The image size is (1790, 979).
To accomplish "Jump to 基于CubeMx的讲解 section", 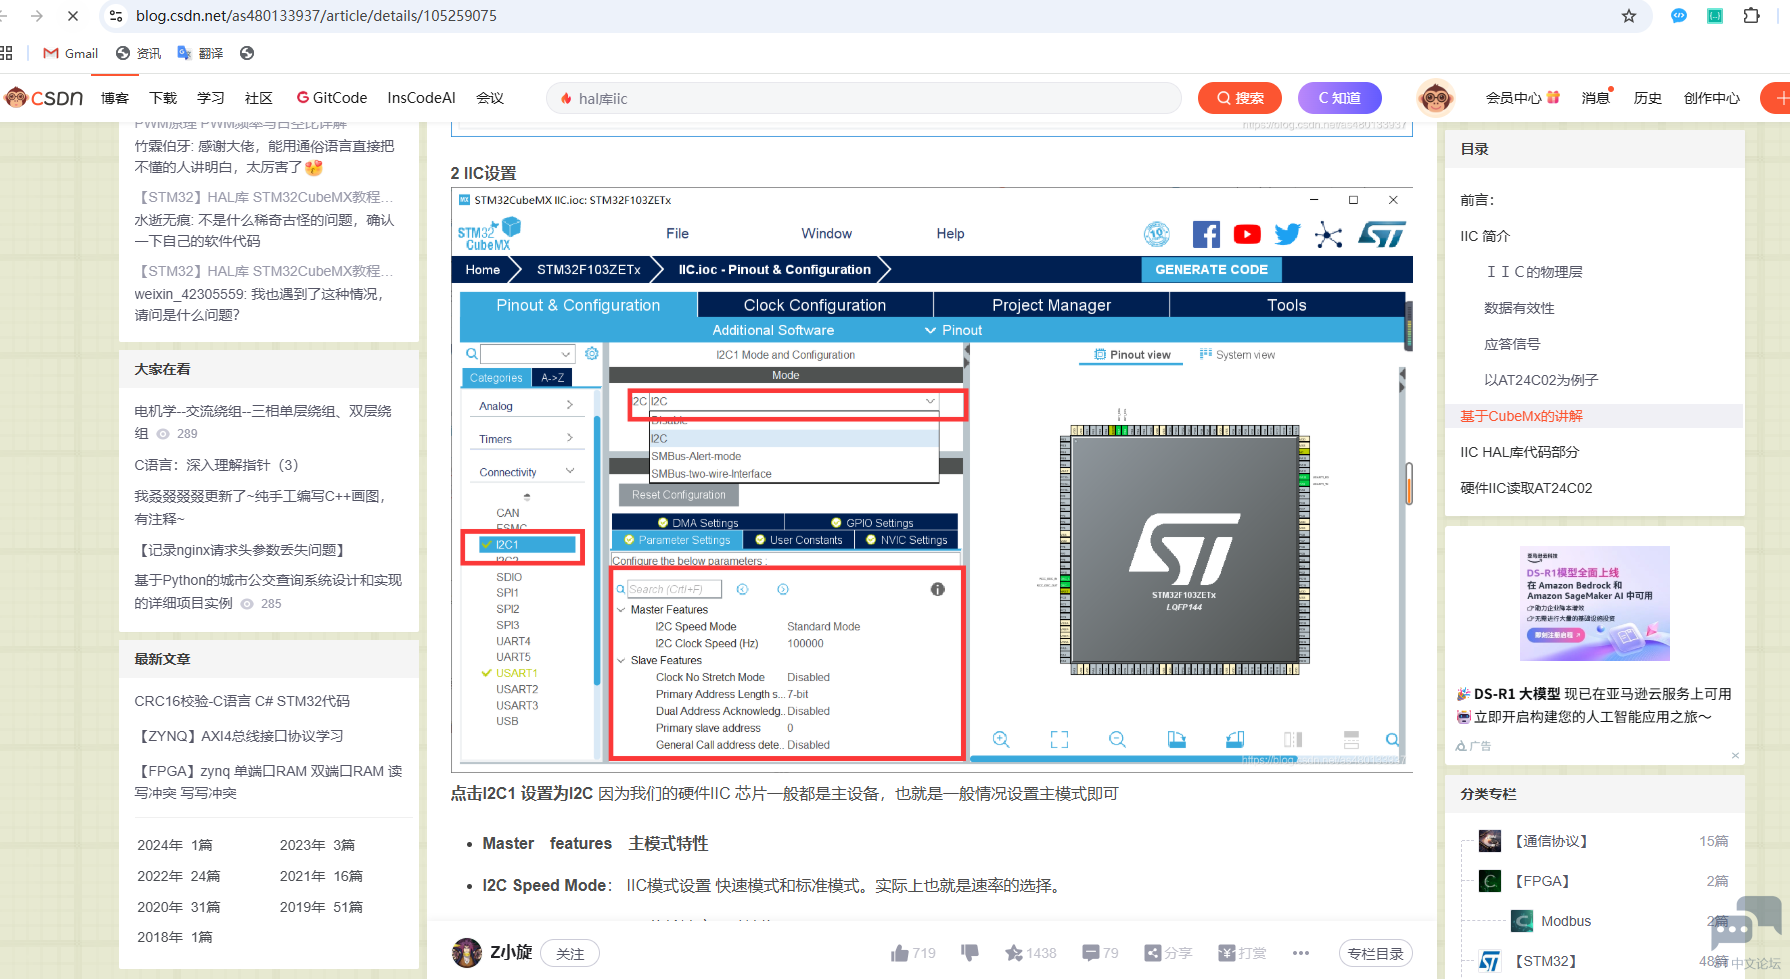I will (1521, 416).
